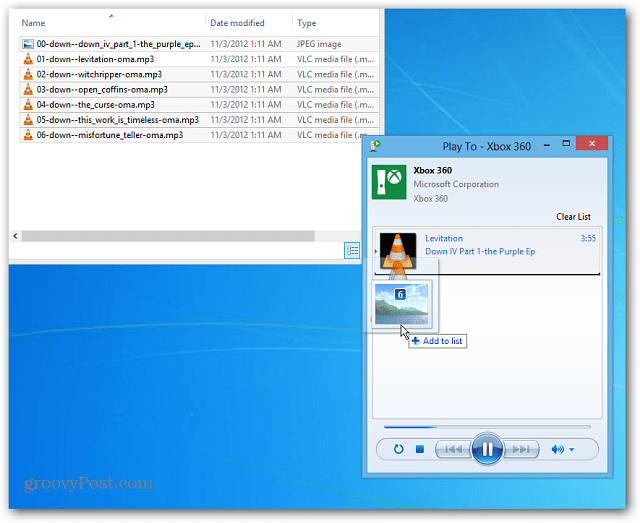Select 06-down--misfortune_teller-oma.mp3 file

coord(199,135)
